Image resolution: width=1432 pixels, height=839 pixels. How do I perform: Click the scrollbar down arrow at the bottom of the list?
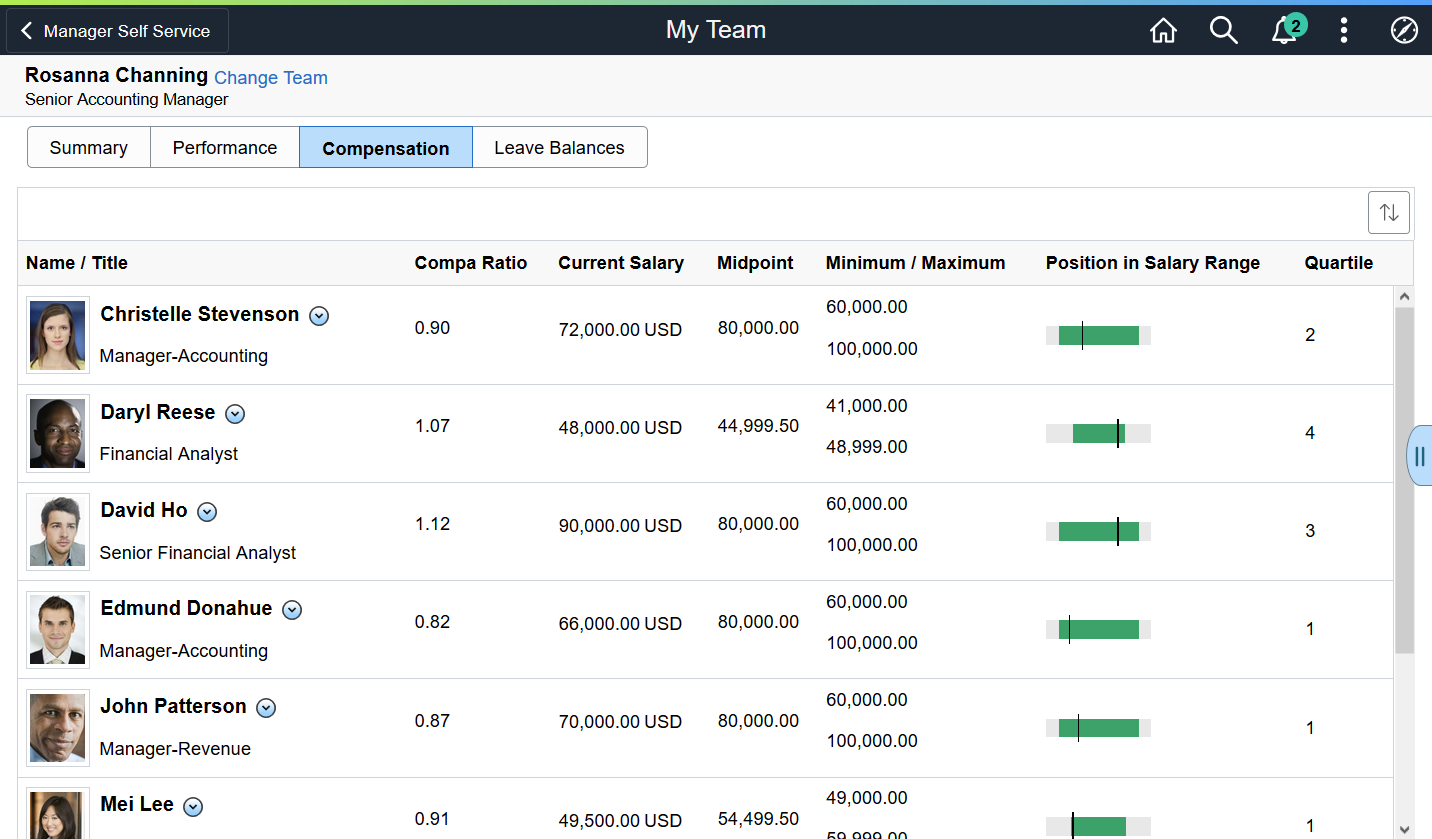tap(1404, 829)
